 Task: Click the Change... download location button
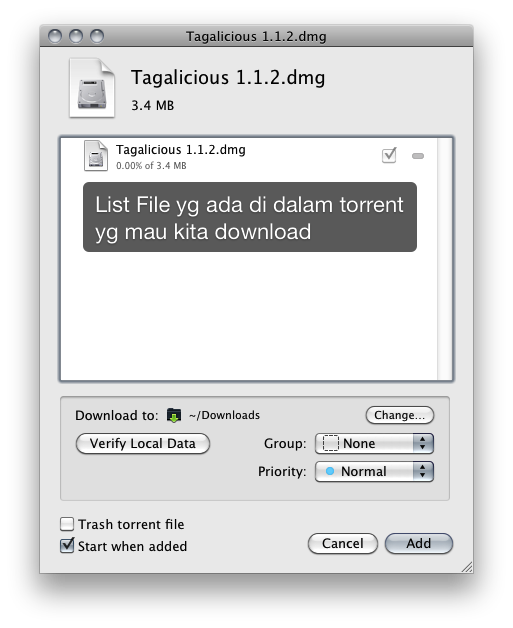click(400, 415)
